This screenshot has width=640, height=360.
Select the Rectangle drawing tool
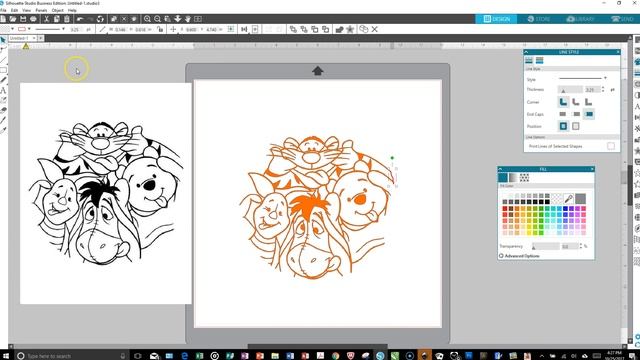point(3,70)
